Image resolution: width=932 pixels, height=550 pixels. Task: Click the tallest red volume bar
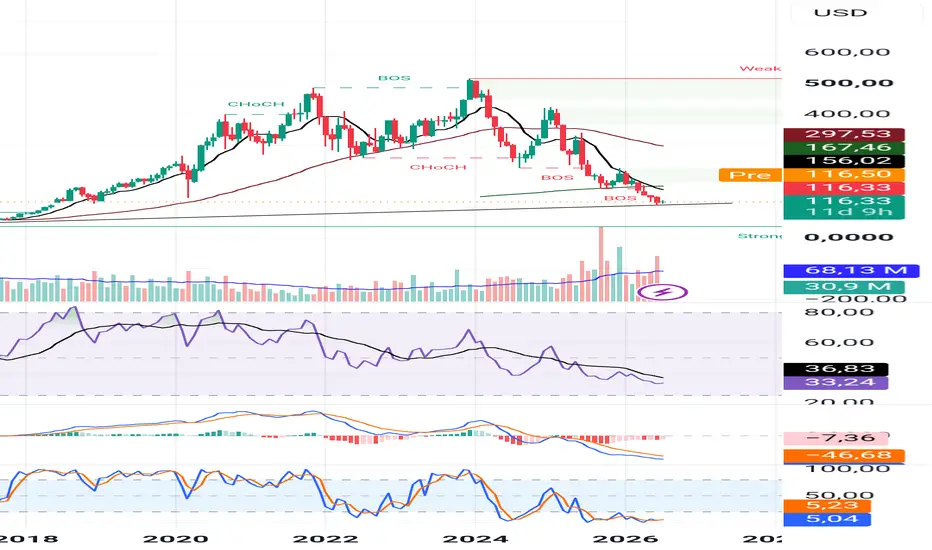click(x=601, y=263)
